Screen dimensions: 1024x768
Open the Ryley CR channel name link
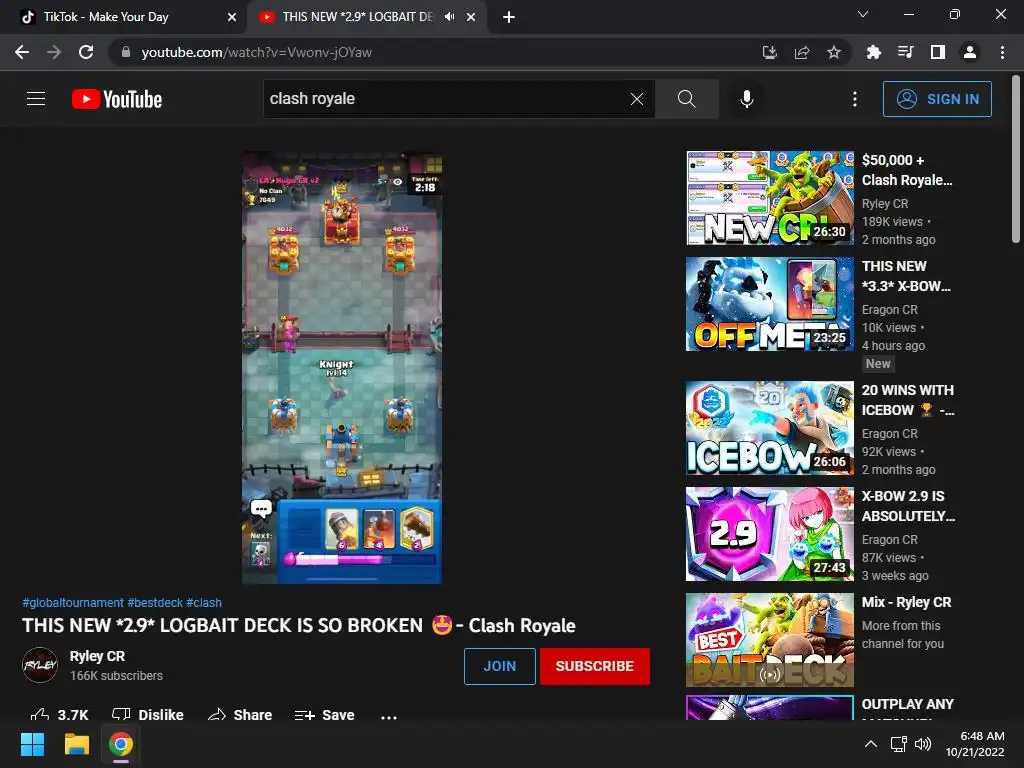(x=97, y=656)
